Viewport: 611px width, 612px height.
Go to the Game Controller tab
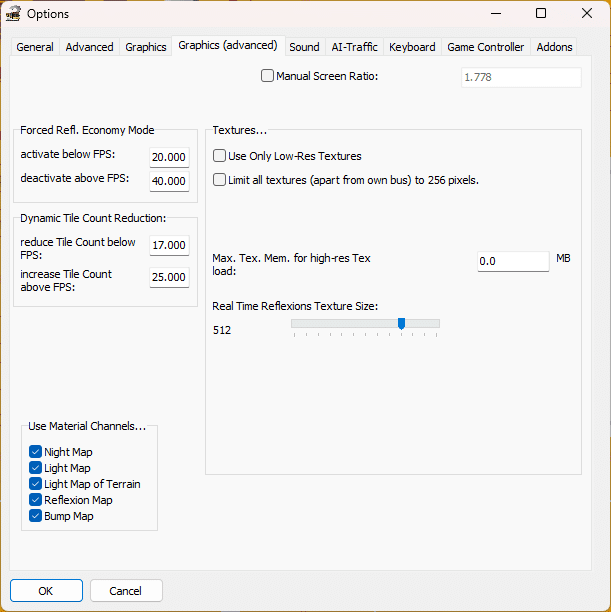point(485,47)
